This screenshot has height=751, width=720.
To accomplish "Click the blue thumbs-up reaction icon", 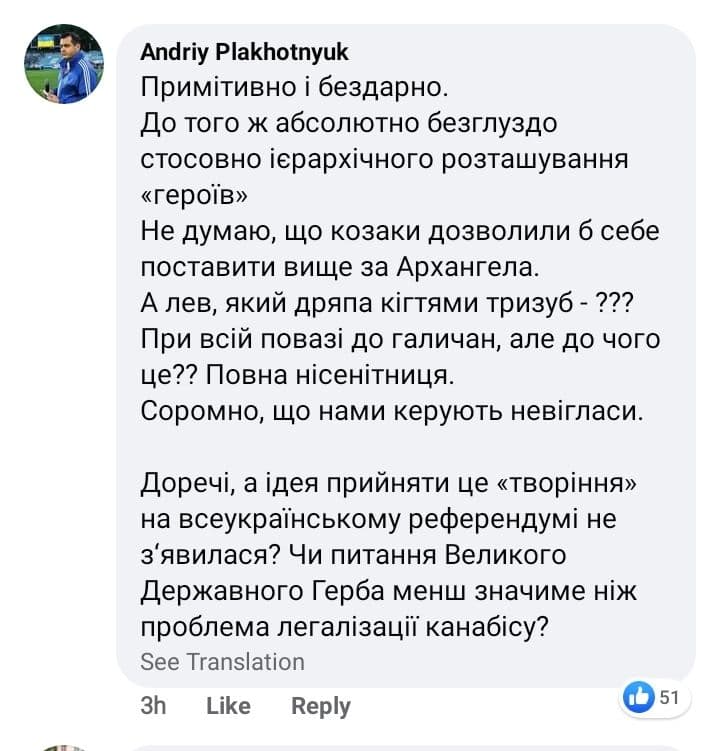I will (637, 697).
